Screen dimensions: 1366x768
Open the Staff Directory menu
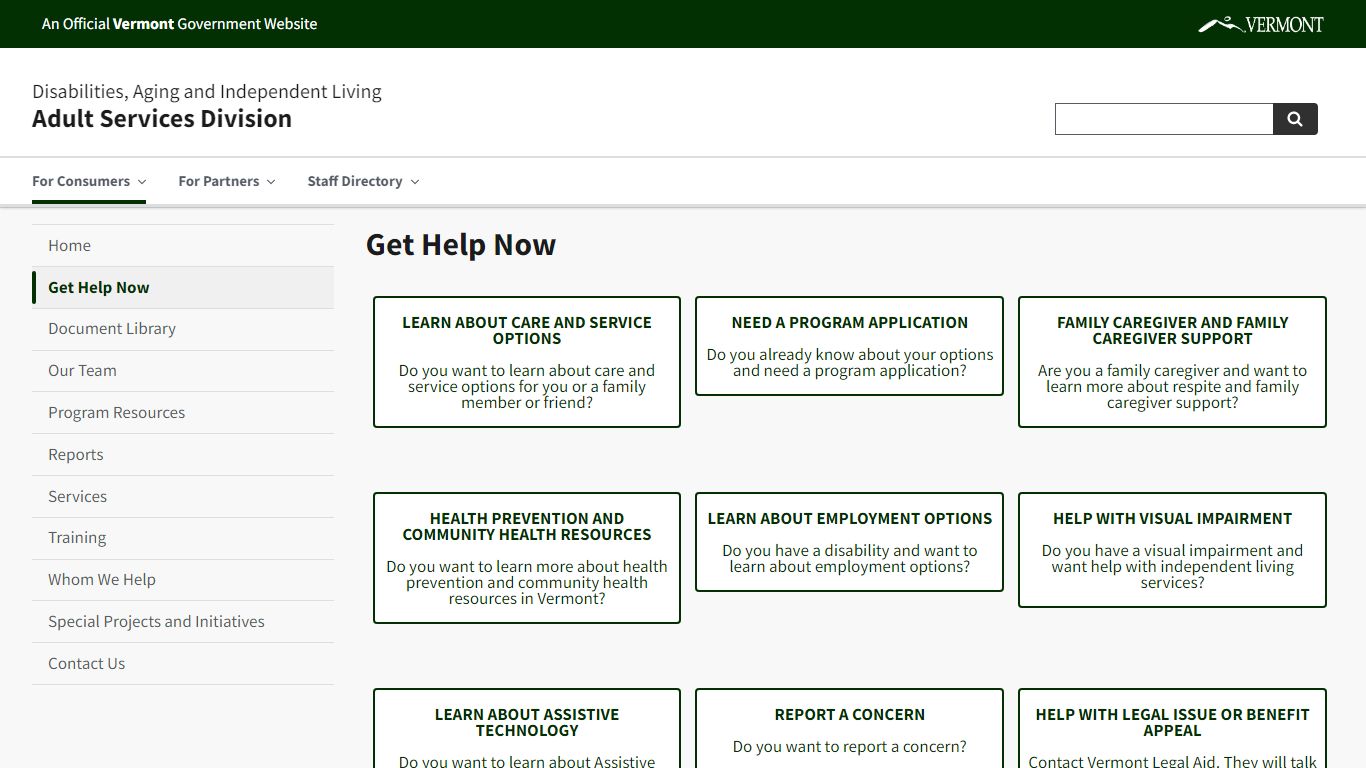point(363,181)
